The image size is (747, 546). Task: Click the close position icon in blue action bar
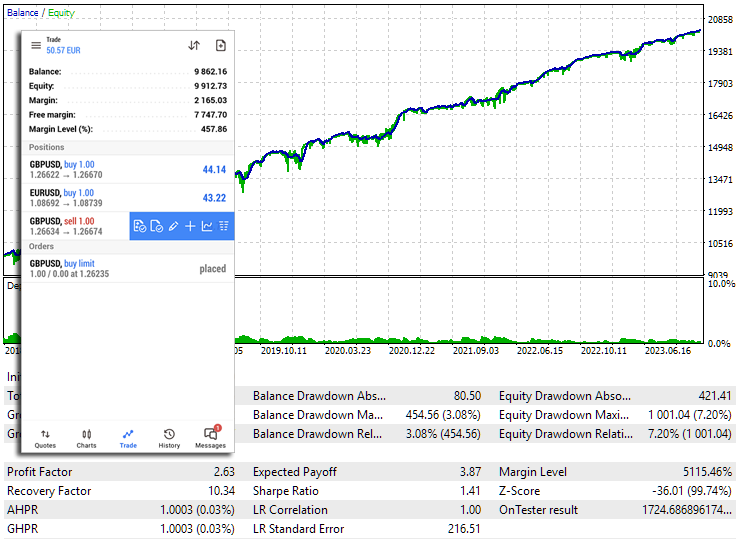point(140,227)
